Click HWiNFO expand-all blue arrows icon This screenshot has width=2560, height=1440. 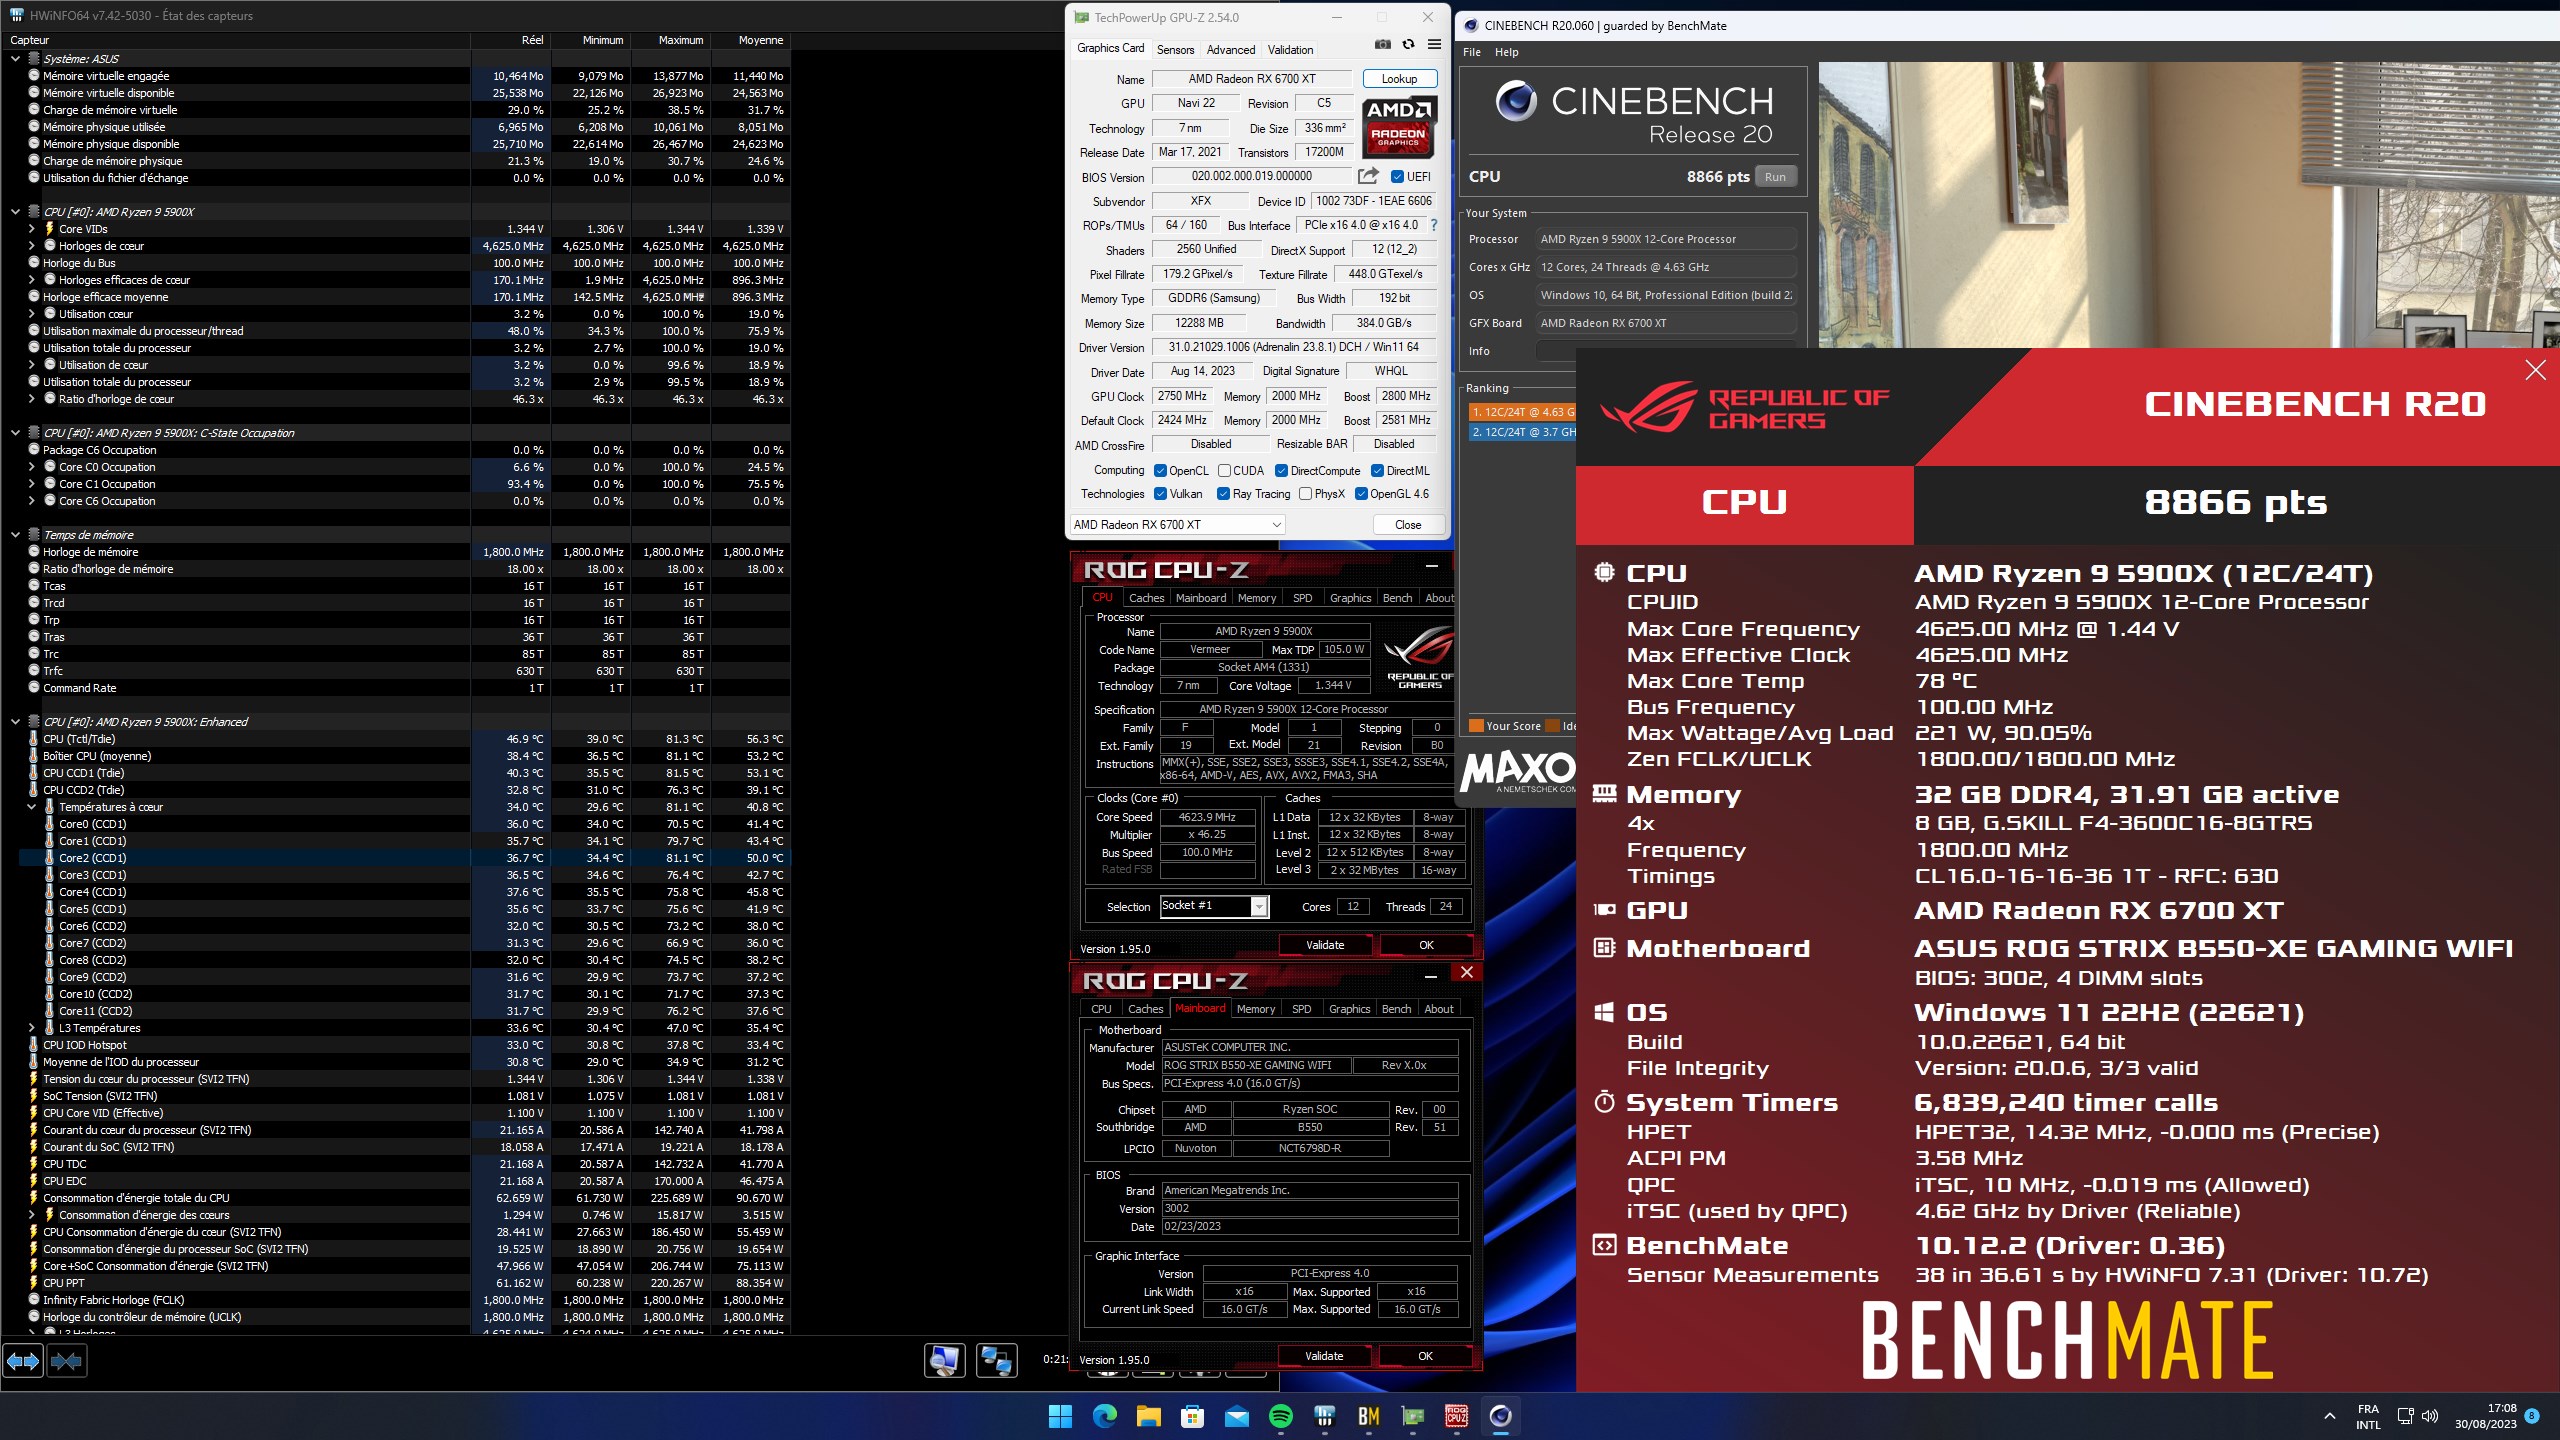tap(23, 1361)
